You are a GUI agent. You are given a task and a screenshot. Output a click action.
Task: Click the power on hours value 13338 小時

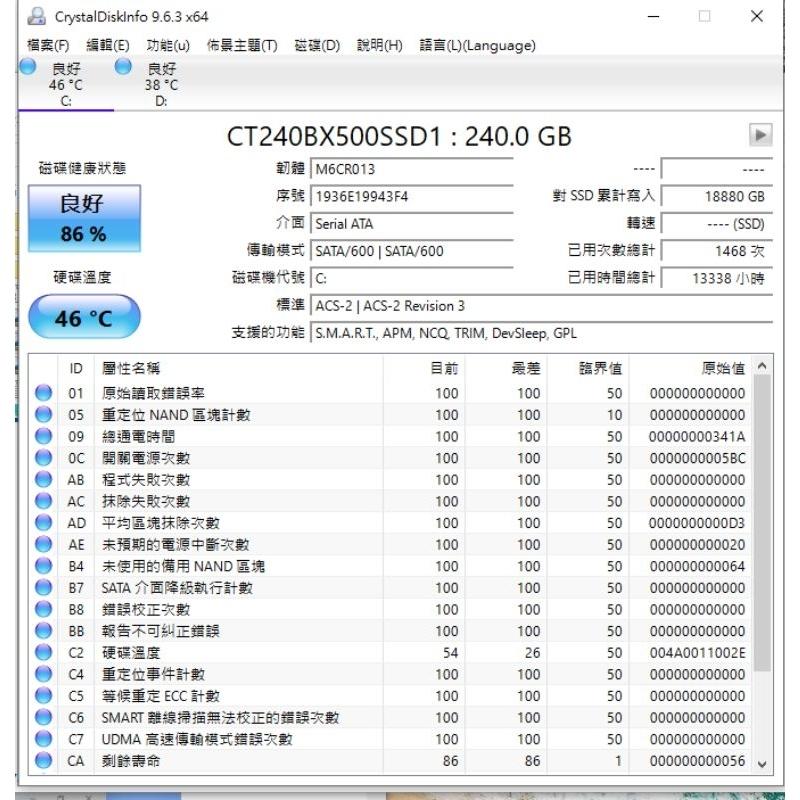point(717,278)
